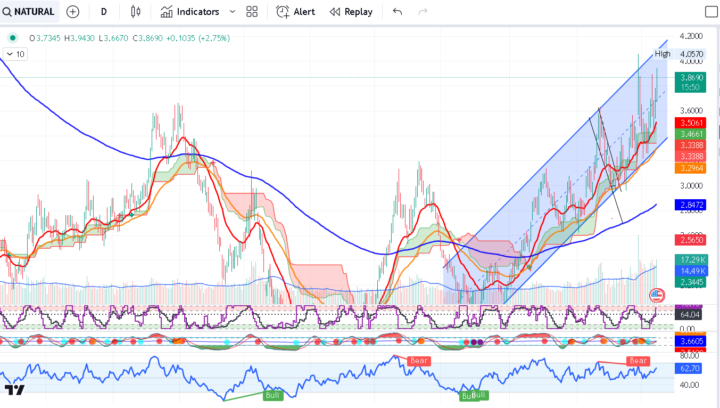Select the blue 2.8472 moving average label
Viewport: 720px width, 408px height.
tap(690, 205)
